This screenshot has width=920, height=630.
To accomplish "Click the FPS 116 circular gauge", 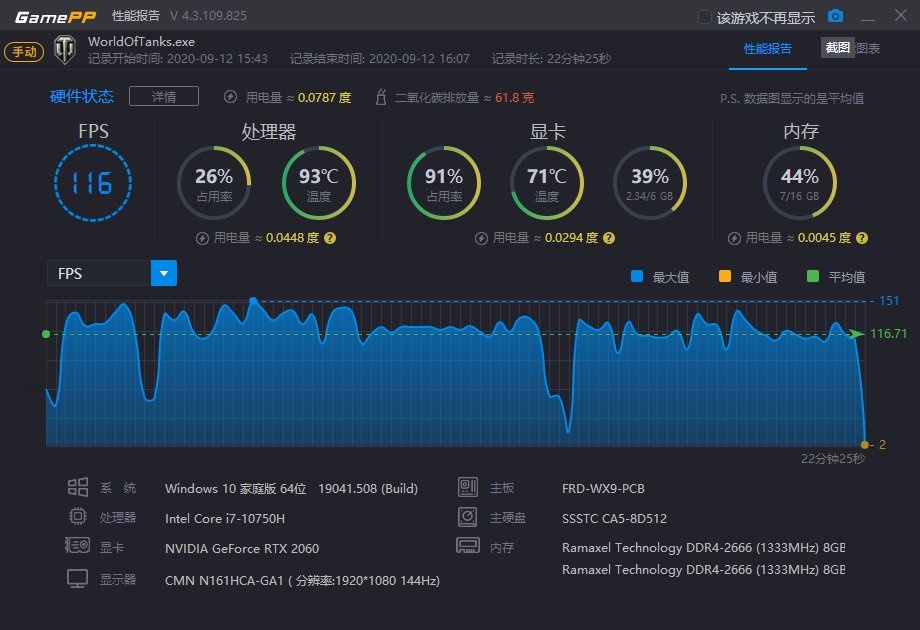I will coord(93,183).
